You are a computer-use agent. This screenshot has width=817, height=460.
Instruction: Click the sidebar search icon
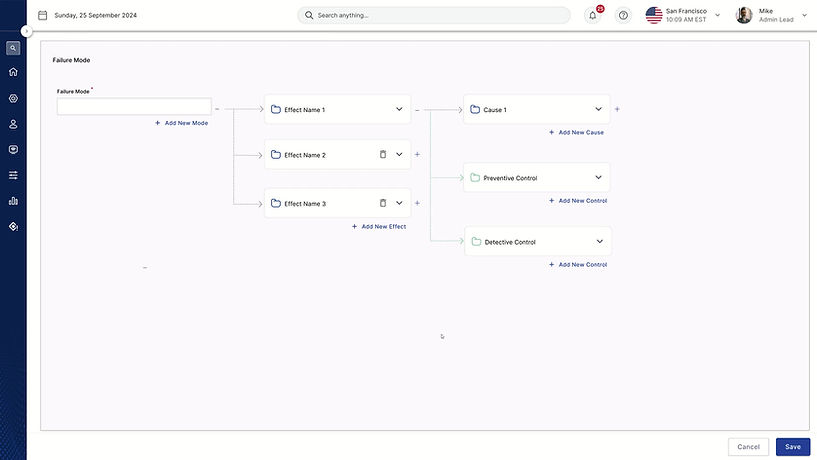pyautogui.click(x=13, y=48)
